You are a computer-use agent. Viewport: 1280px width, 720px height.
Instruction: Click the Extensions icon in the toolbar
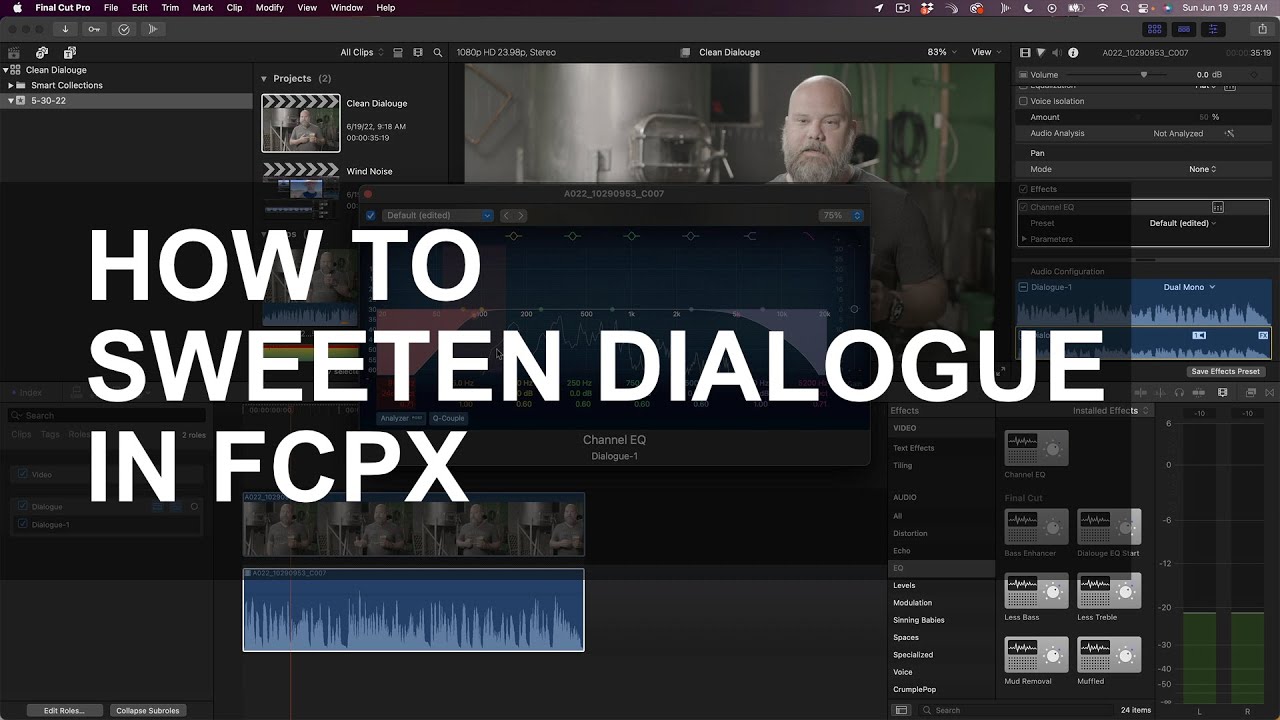coord(152,29)
